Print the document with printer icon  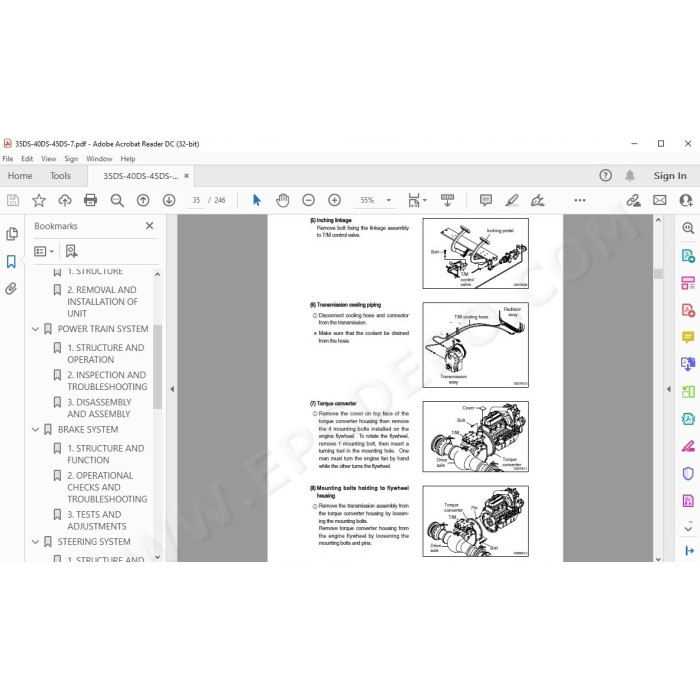click(91, 200)
